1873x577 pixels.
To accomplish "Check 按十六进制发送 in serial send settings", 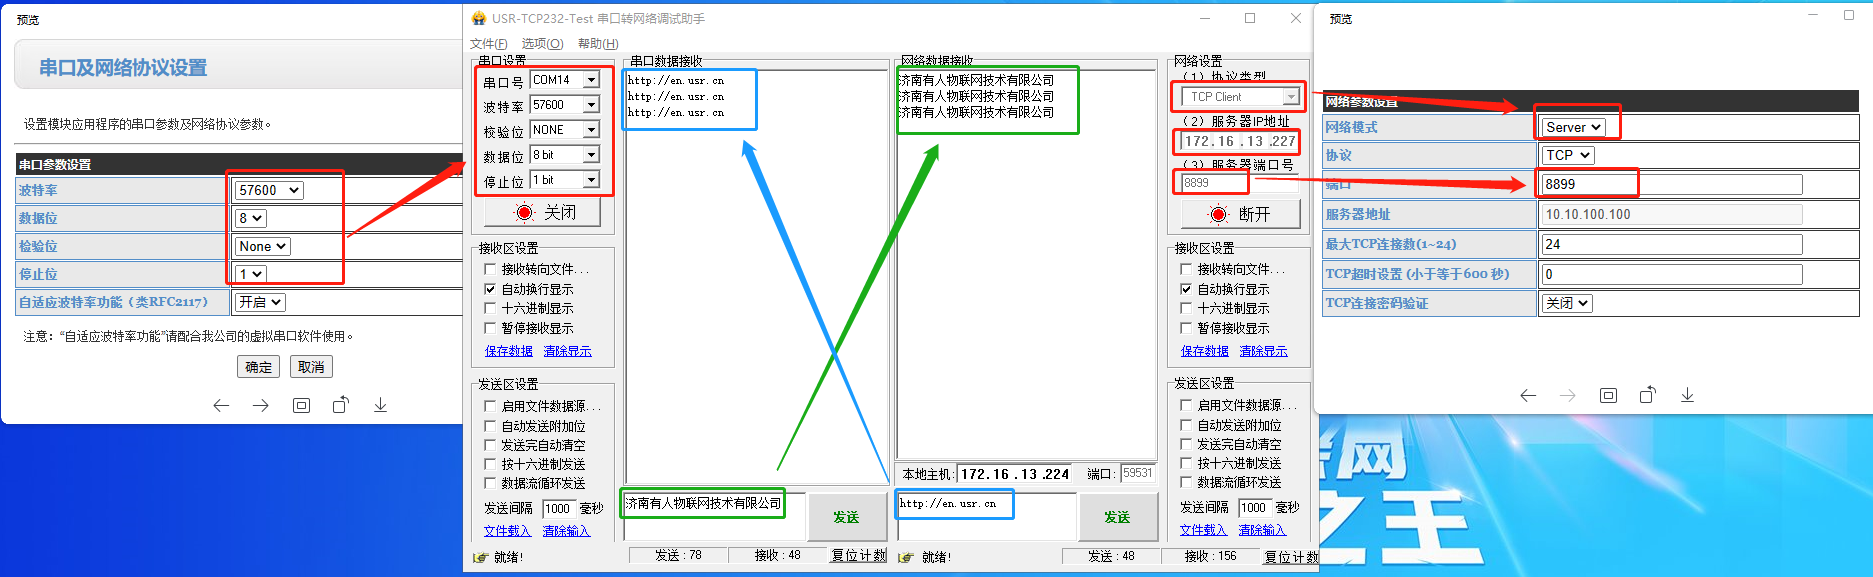I will (490, 464).
